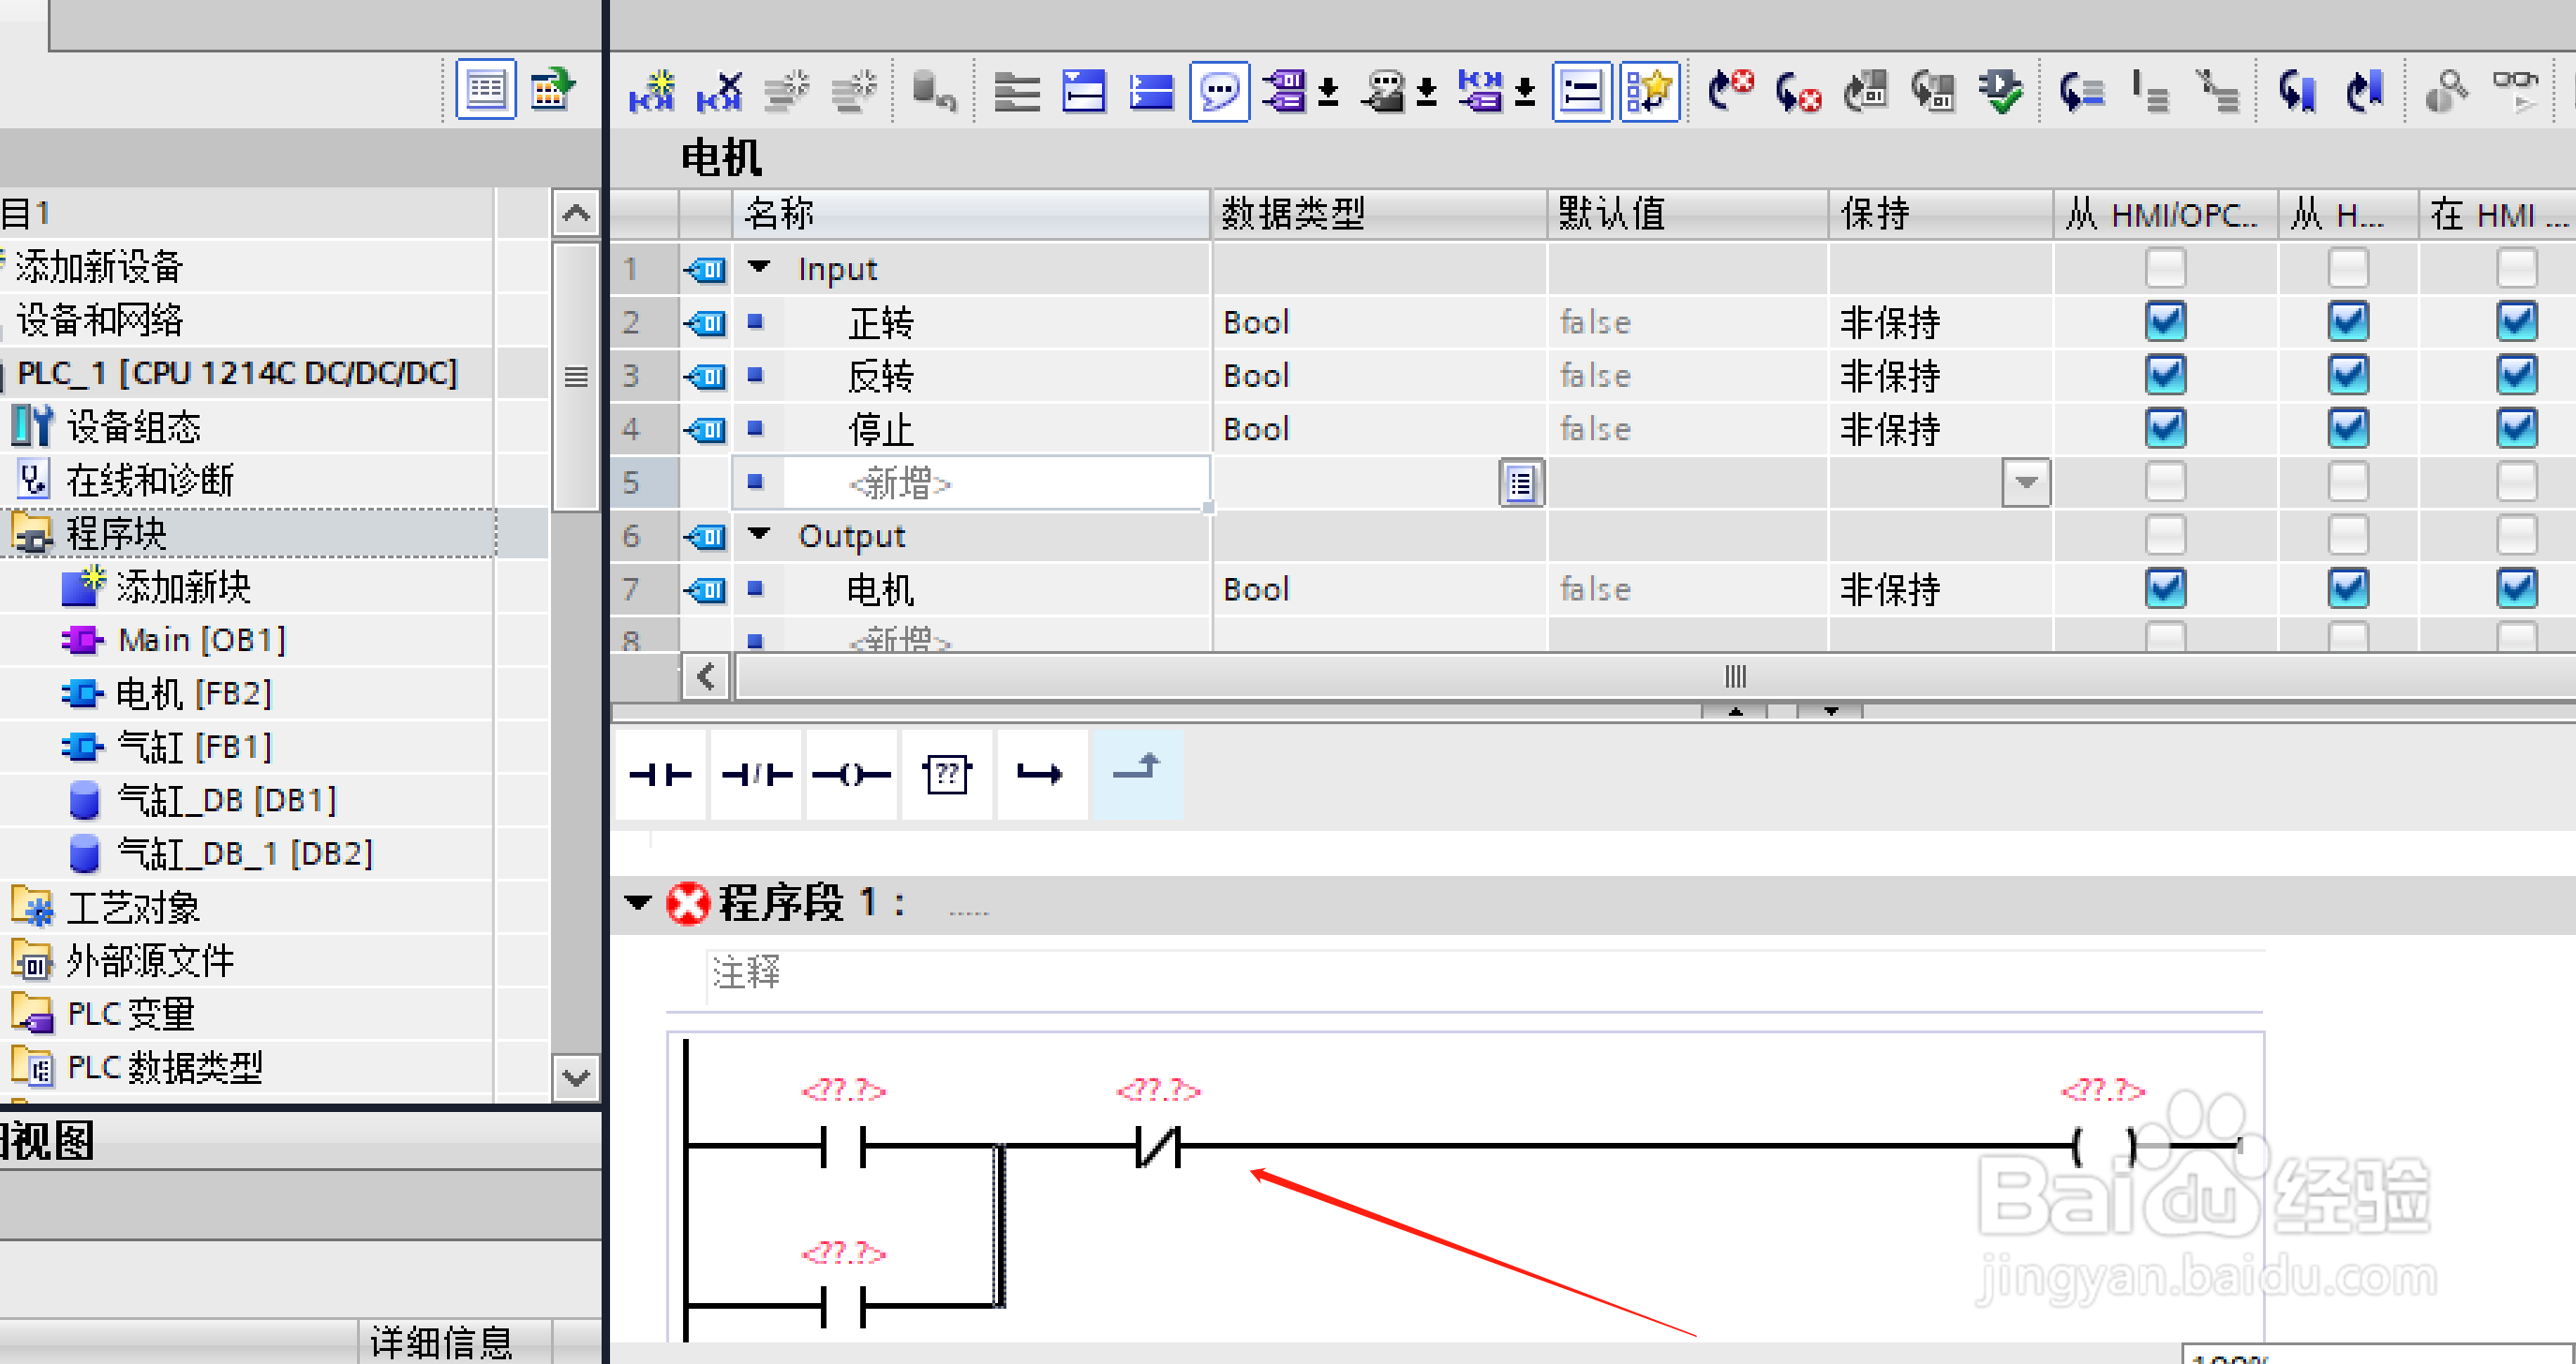This screenshot has height=1364, width=2576.
Task: Collapse the Input section
Action: [760, 268]
